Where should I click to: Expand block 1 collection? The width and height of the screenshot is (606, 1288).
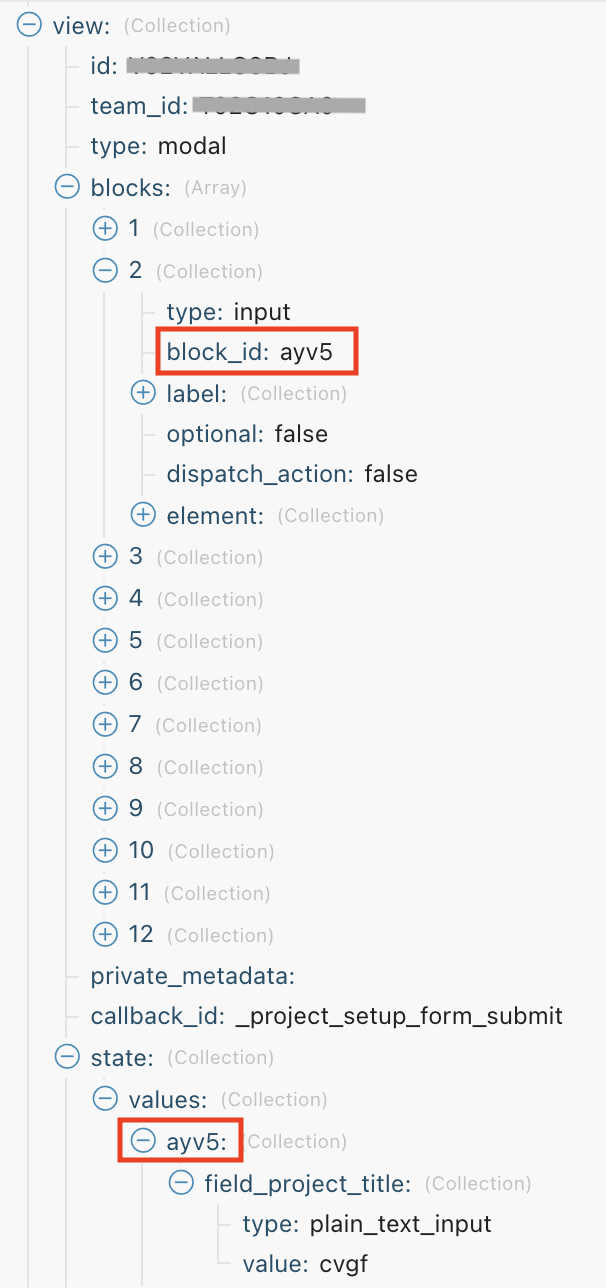coord(105,229)
